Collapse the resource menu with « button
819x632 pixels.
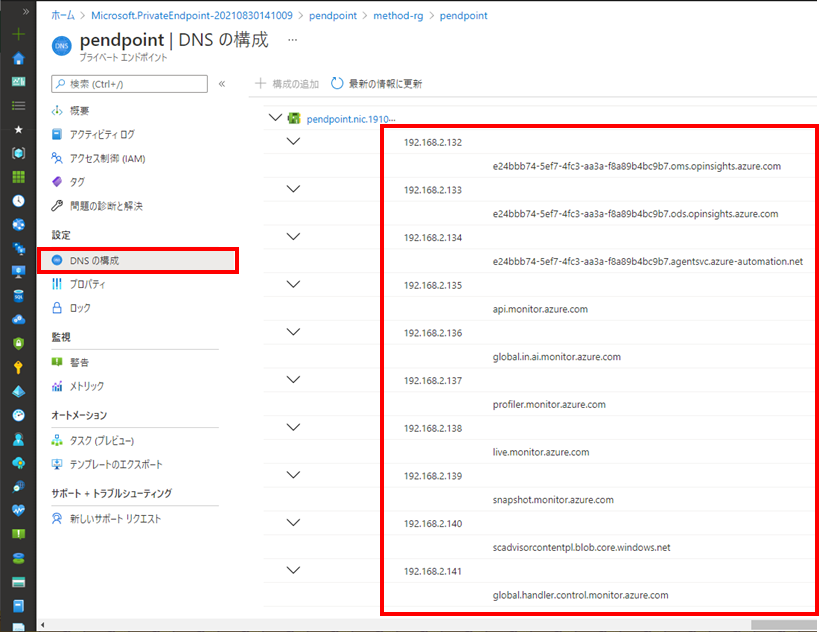click(222, 84)
